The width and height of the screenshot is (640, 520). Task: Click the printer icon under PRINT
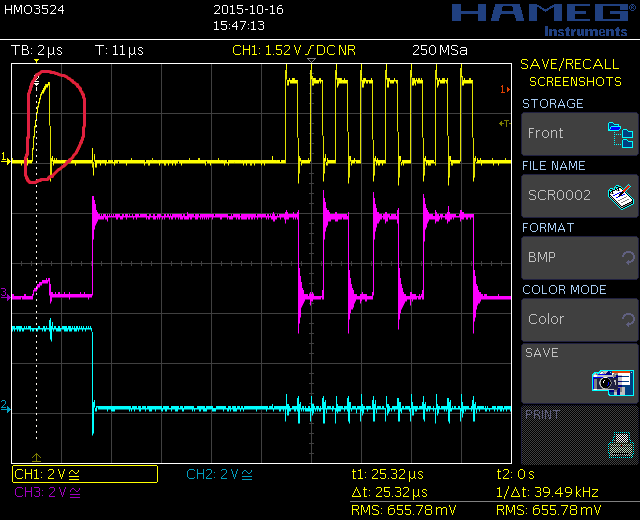coord(621,445)
